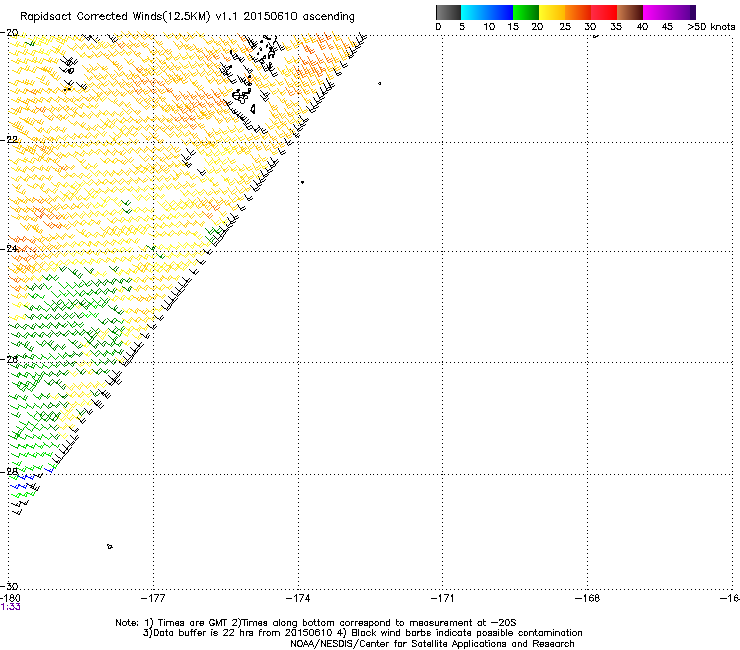The width and height of the screenshot is (740, 650).
Task: Click the blue 10-15 knots legend segment
Action: click(x=500, y=12)
